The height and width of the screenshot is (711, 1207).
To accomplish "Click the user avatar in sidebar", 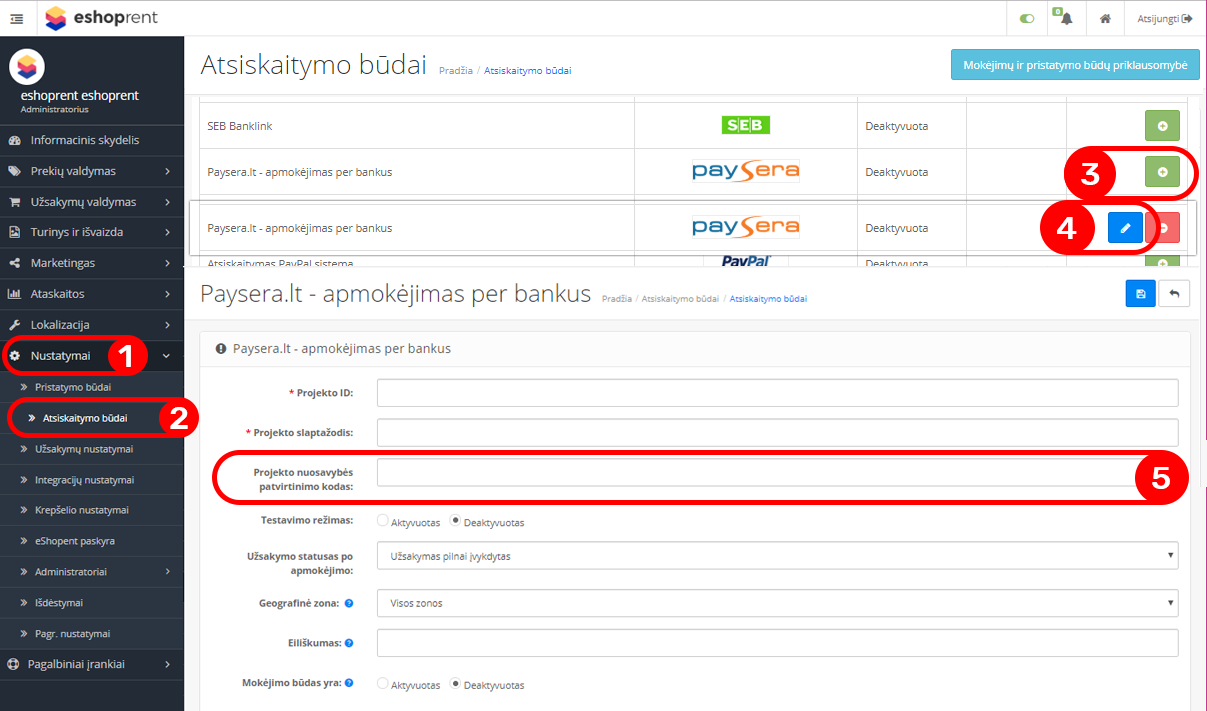I will click(27, 66).
